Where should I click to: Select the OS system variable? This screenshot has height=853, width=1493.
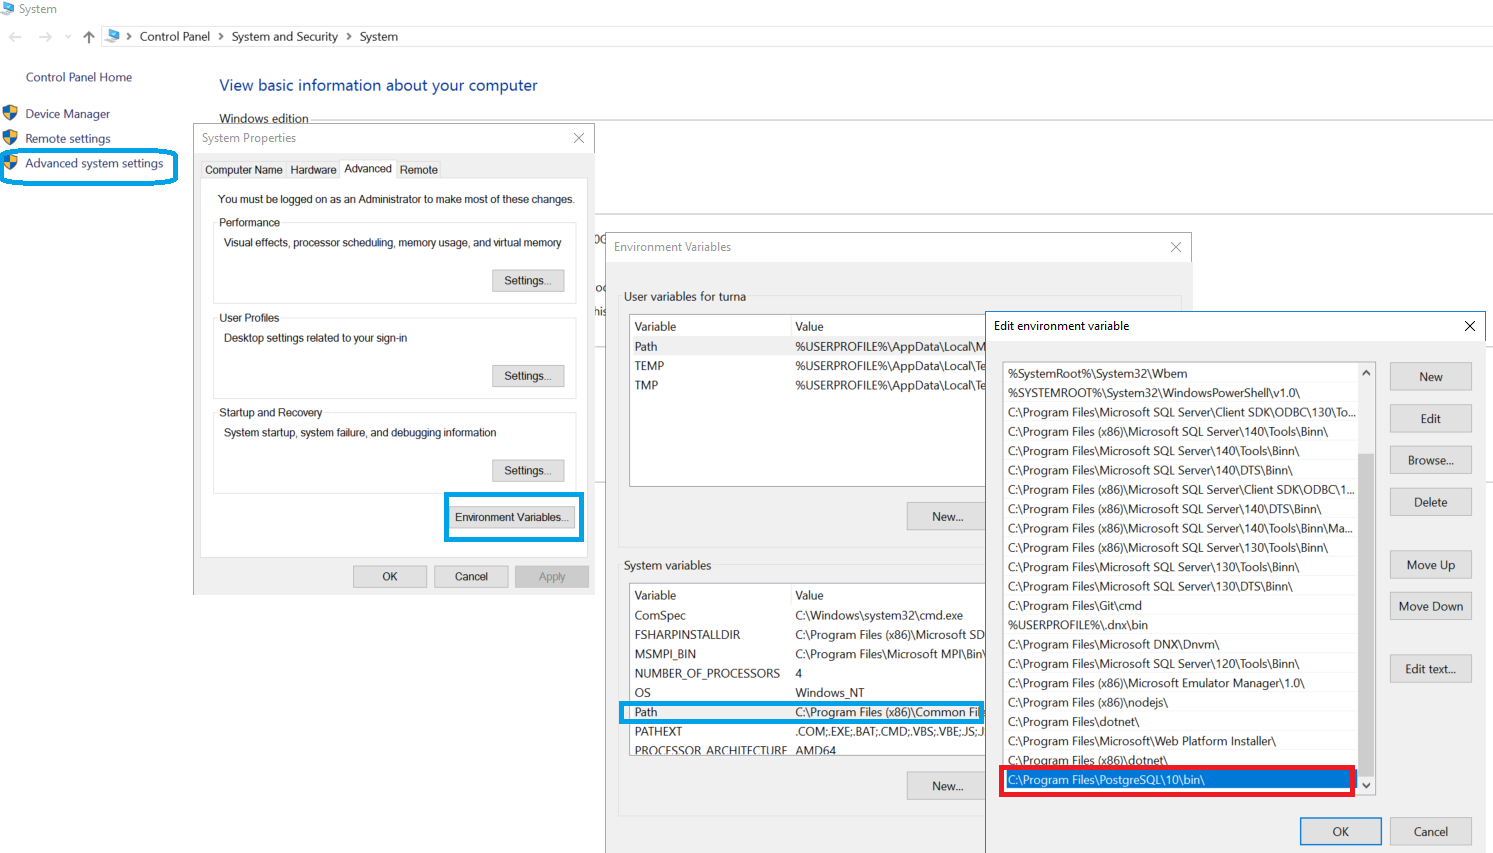click(808, 693)
